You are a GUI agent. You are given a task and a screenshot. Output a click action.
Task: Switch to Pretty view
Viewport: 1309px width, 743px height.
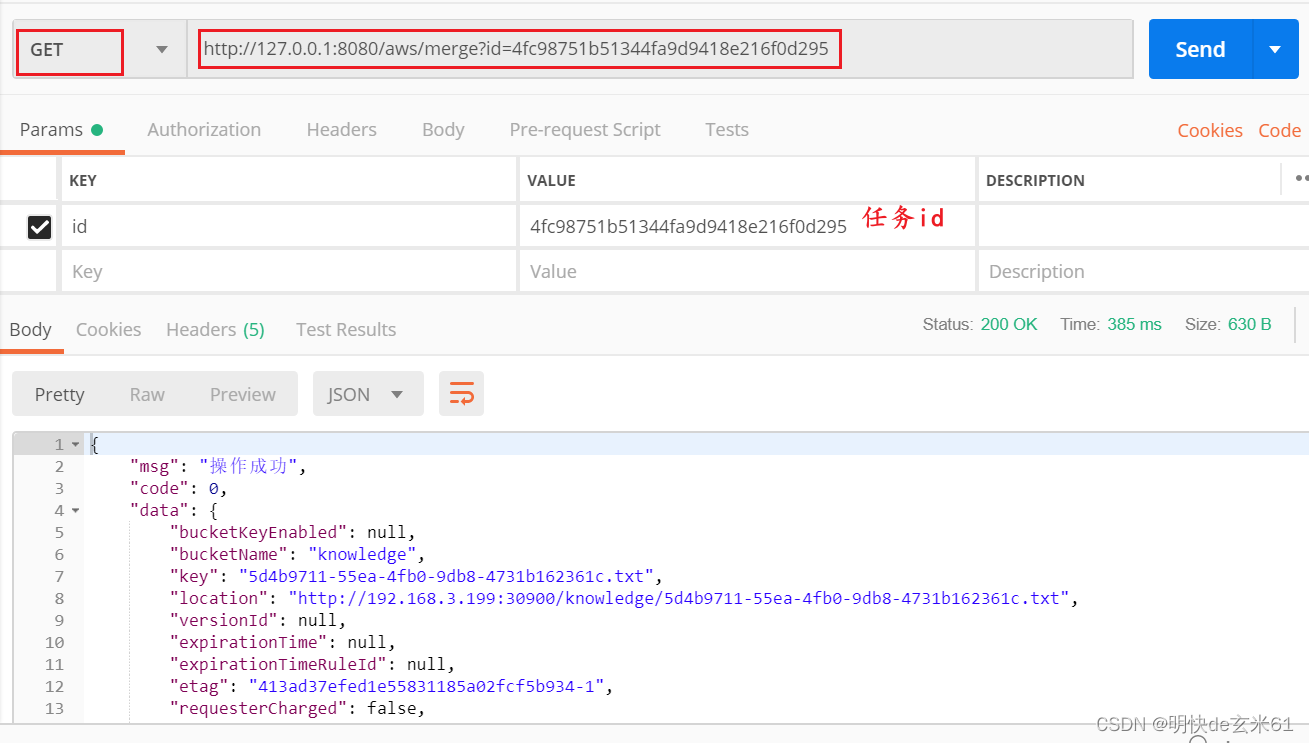(x=60, y=395)
